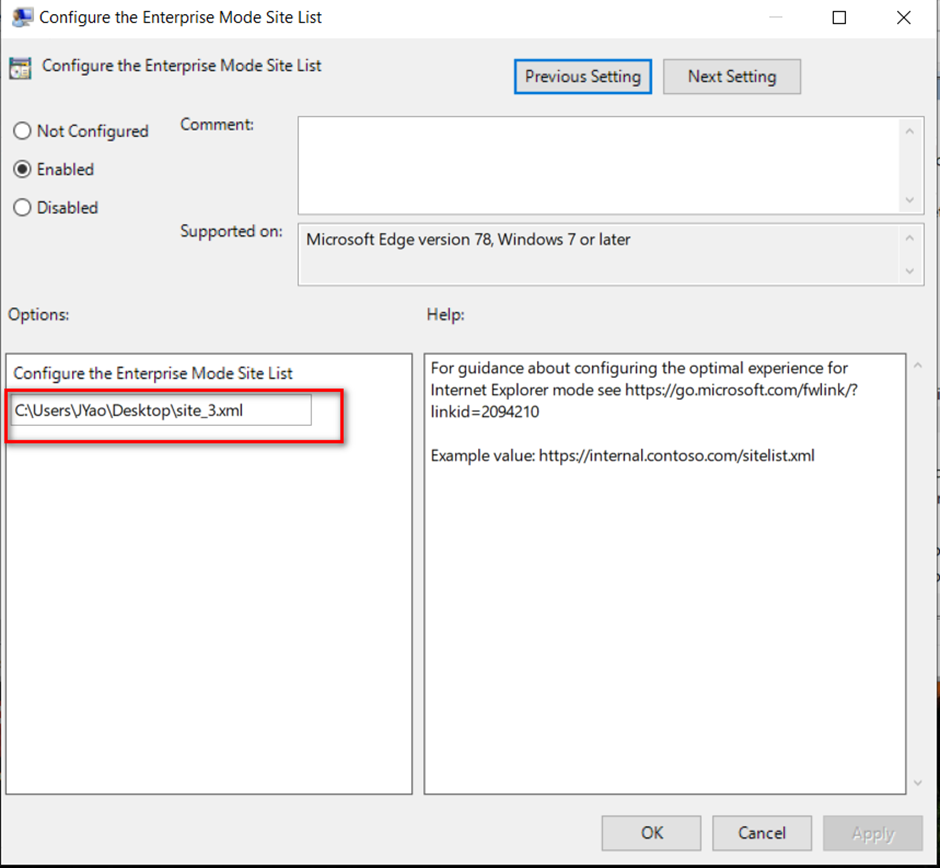Select the Not Configured radio button
Screen dimensions: 940x868
point(21,131)
